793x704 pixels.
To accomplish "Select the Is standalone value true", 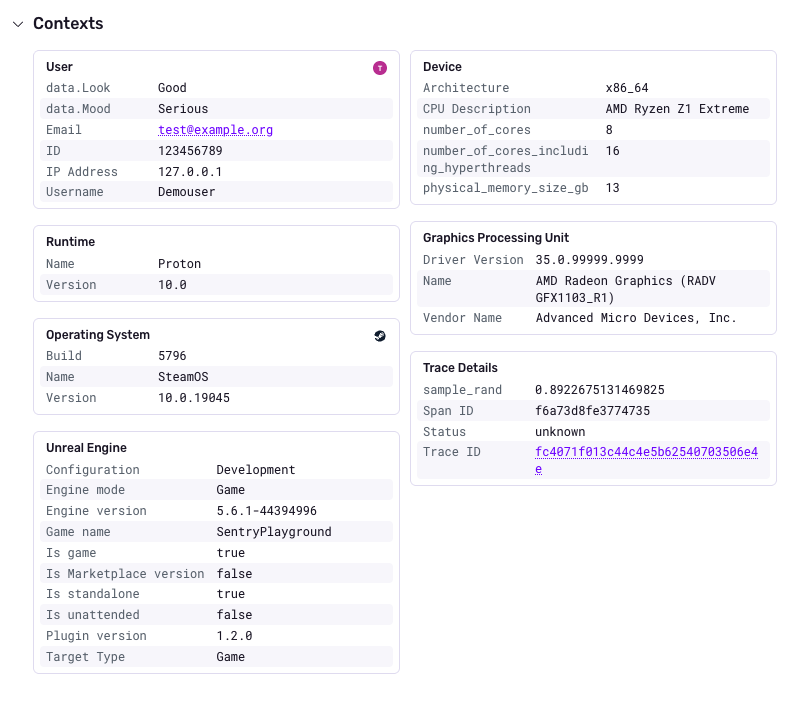I will click(x=231, y=594).
